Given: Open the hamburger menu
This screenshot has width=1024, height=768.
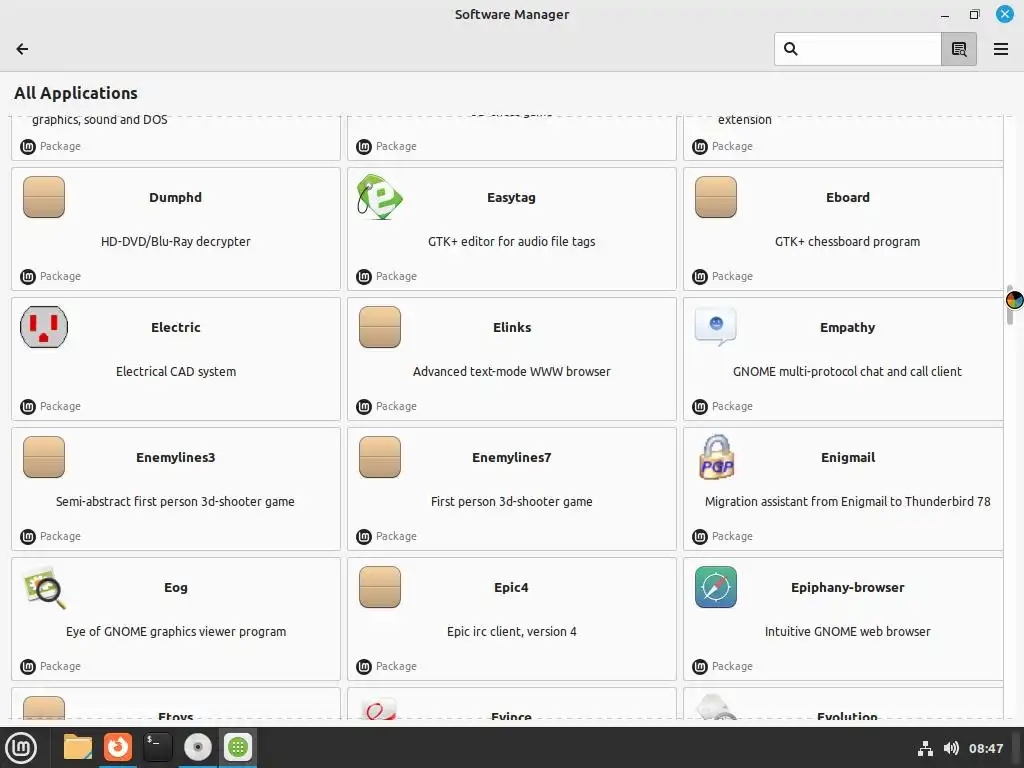Looking at the screenshot, I should 1000,49.
